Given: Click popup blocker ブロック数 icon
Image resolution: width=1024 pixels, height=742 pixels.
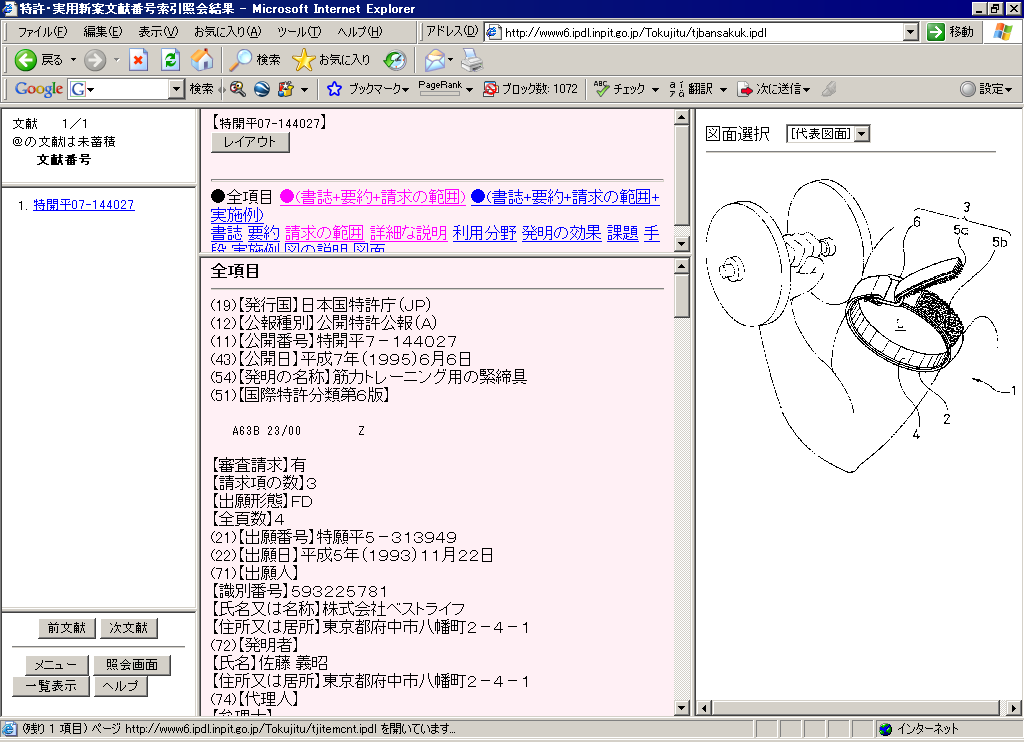Looking at the screenshot, I should click(490, 89).
